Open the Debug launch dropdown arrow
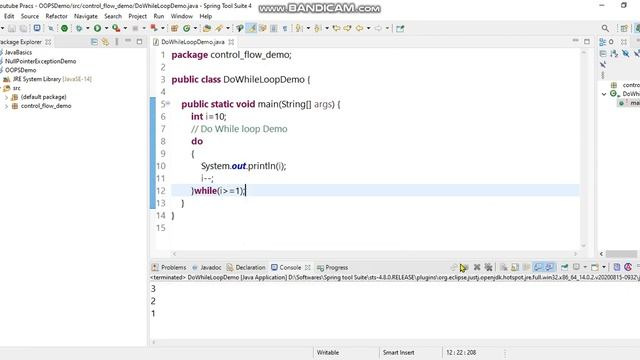Image resolution: width=640 pixels, height=360 pixels. [x=88, y=28]
